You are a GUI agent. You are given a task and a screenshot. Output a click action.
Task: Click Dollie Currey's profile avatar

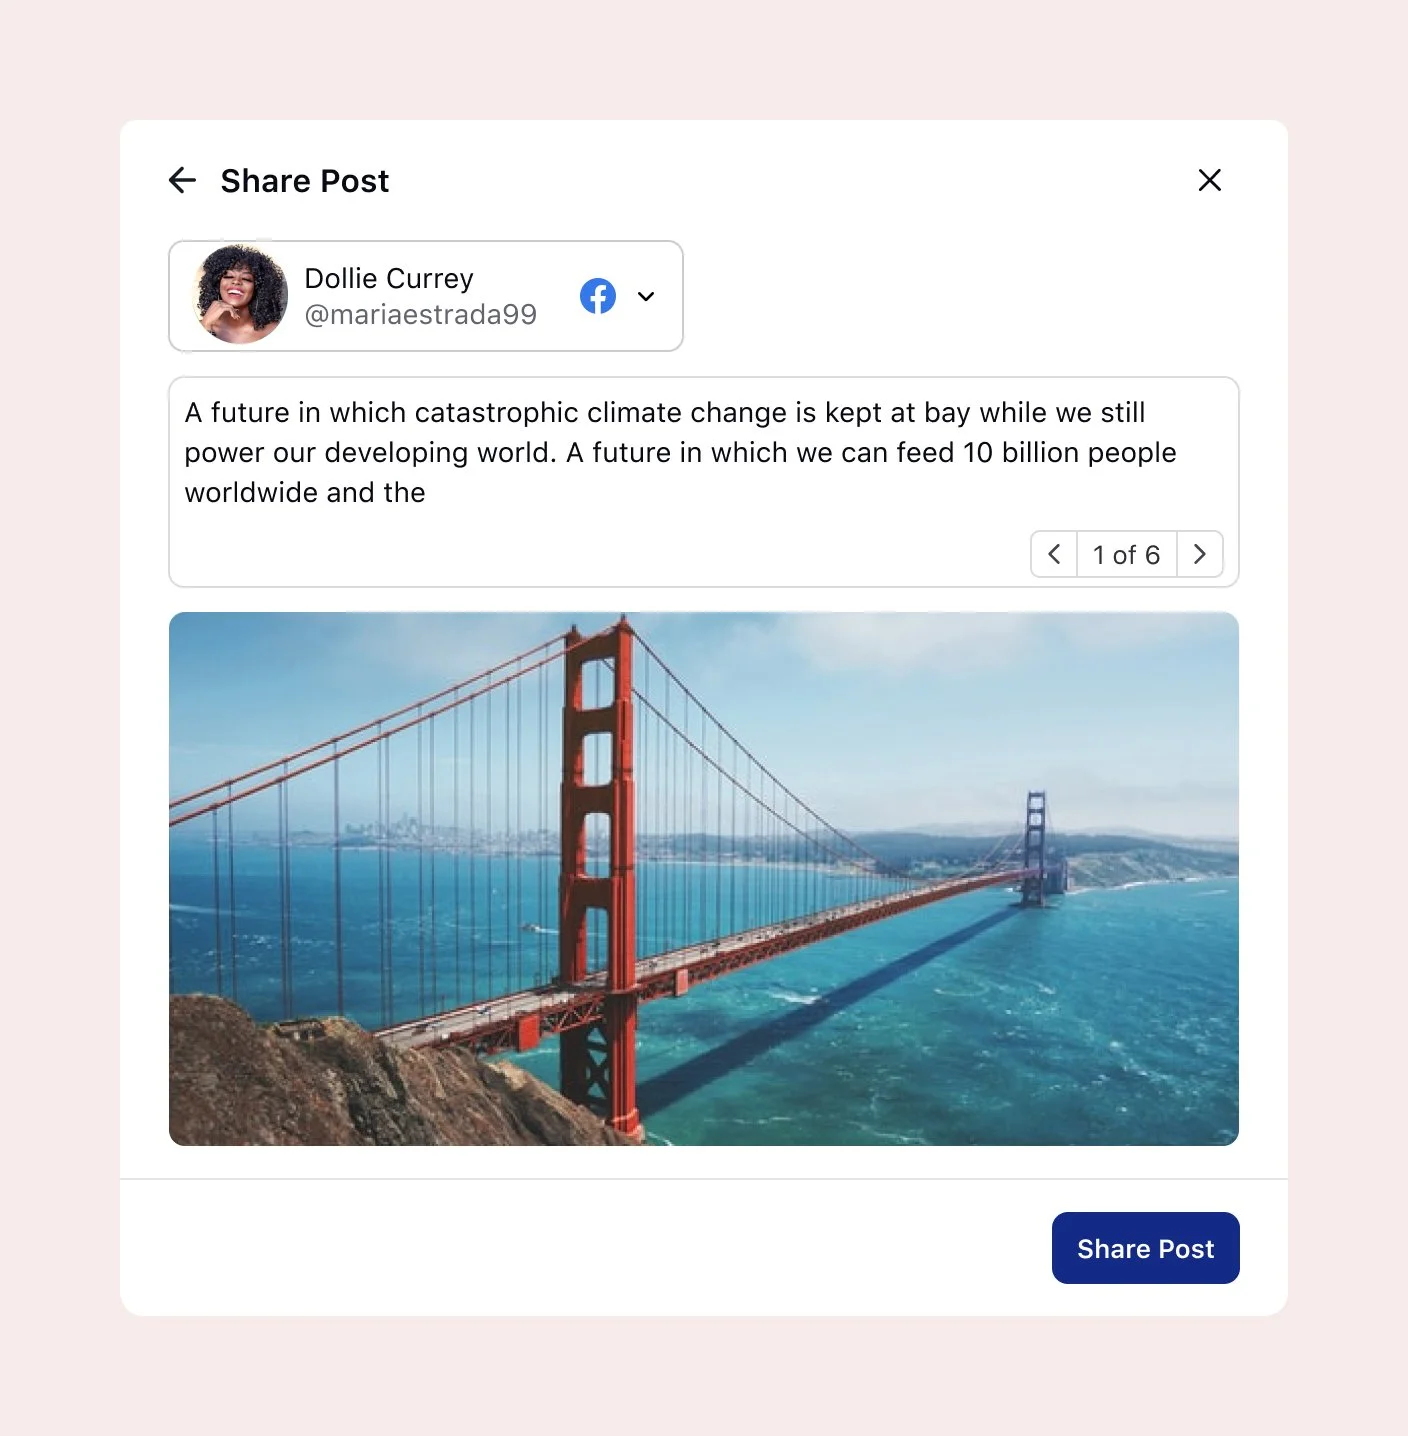coord(240,295)
